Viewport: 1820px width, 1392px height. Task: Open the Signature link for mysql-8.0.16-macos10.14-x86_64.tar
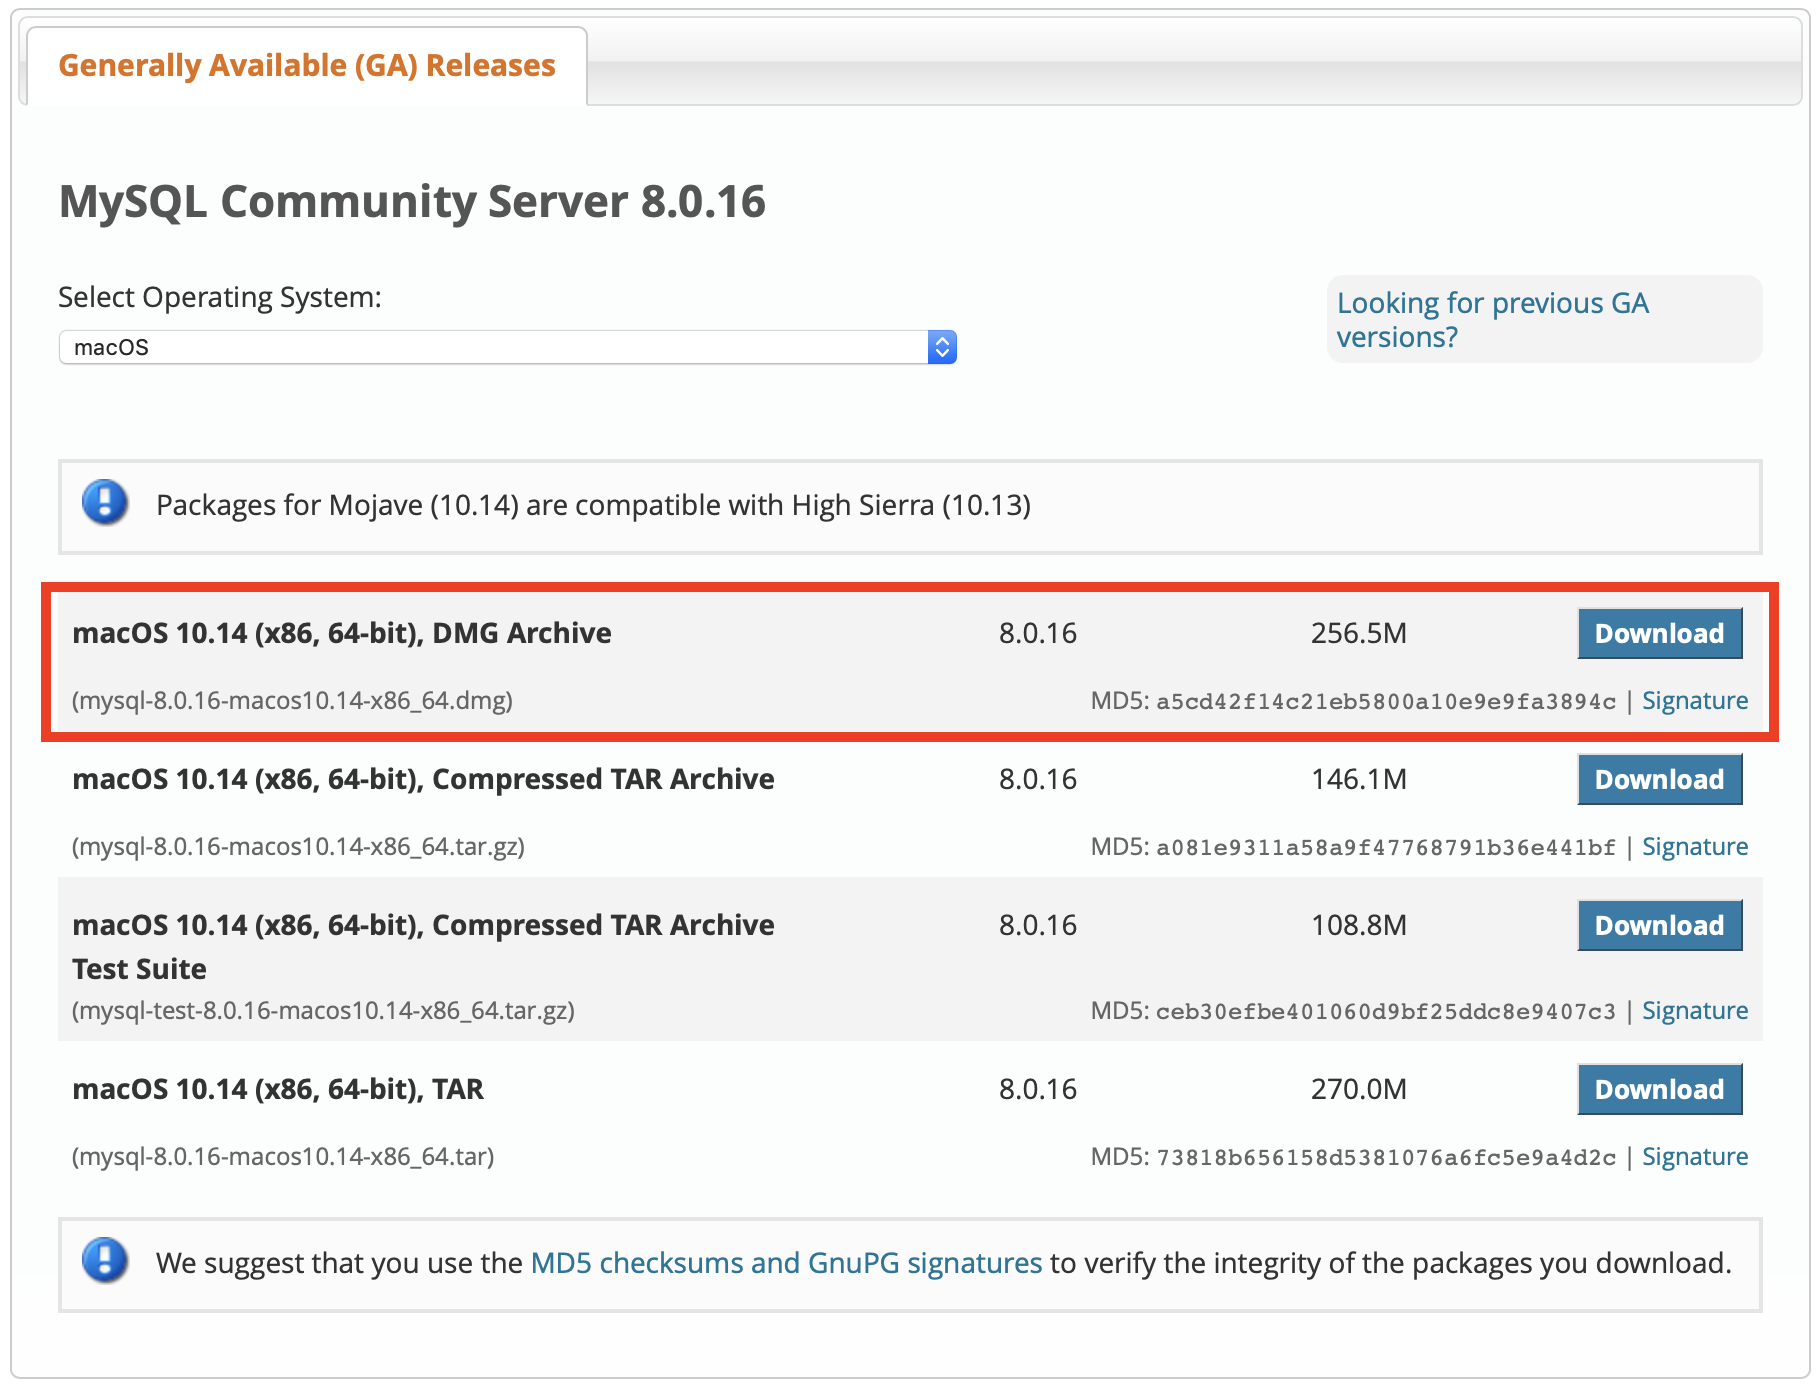(1695, 1156)
